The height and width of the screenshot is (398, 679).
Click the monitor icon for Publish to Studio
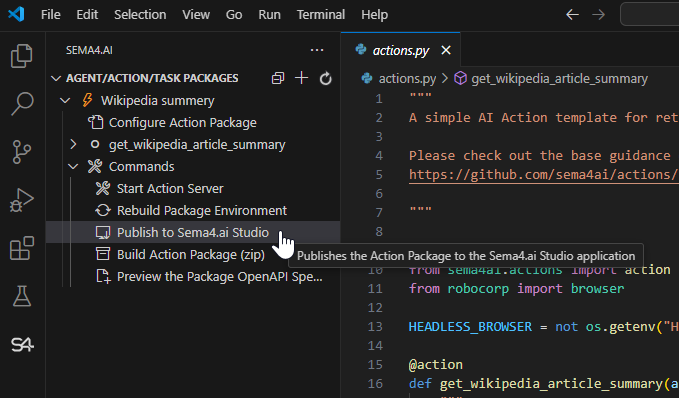pyautogui.click(x=103, y=233)
